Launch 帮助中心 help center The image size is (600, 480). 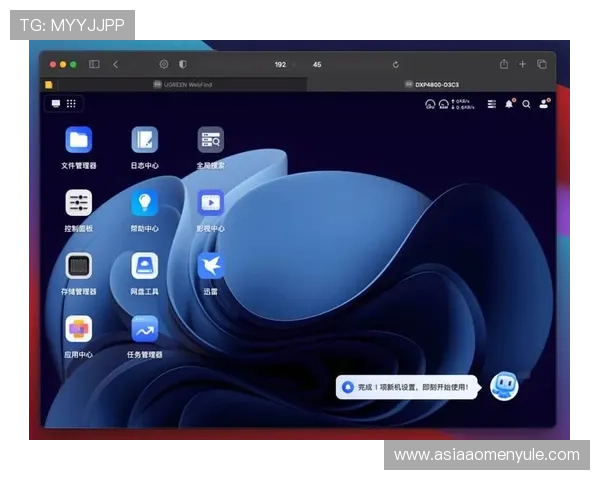pyautogui.click(x=144, y=204)
